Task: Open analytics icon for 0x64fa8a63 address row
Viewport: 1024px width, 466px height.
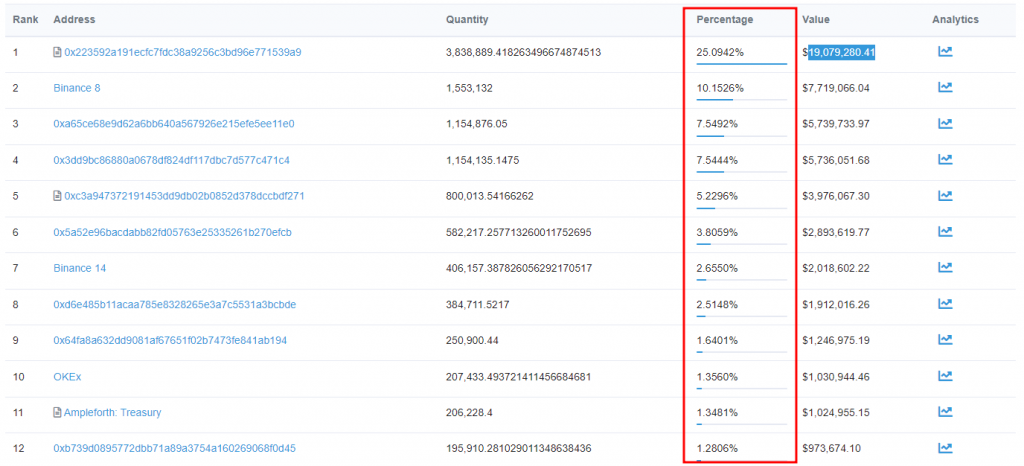Action: (x=945, y=340)
